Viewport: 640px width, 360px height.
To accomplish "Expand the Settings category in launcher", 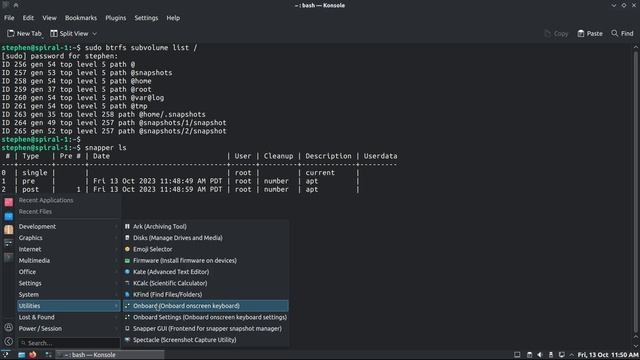I will point(69,283).
